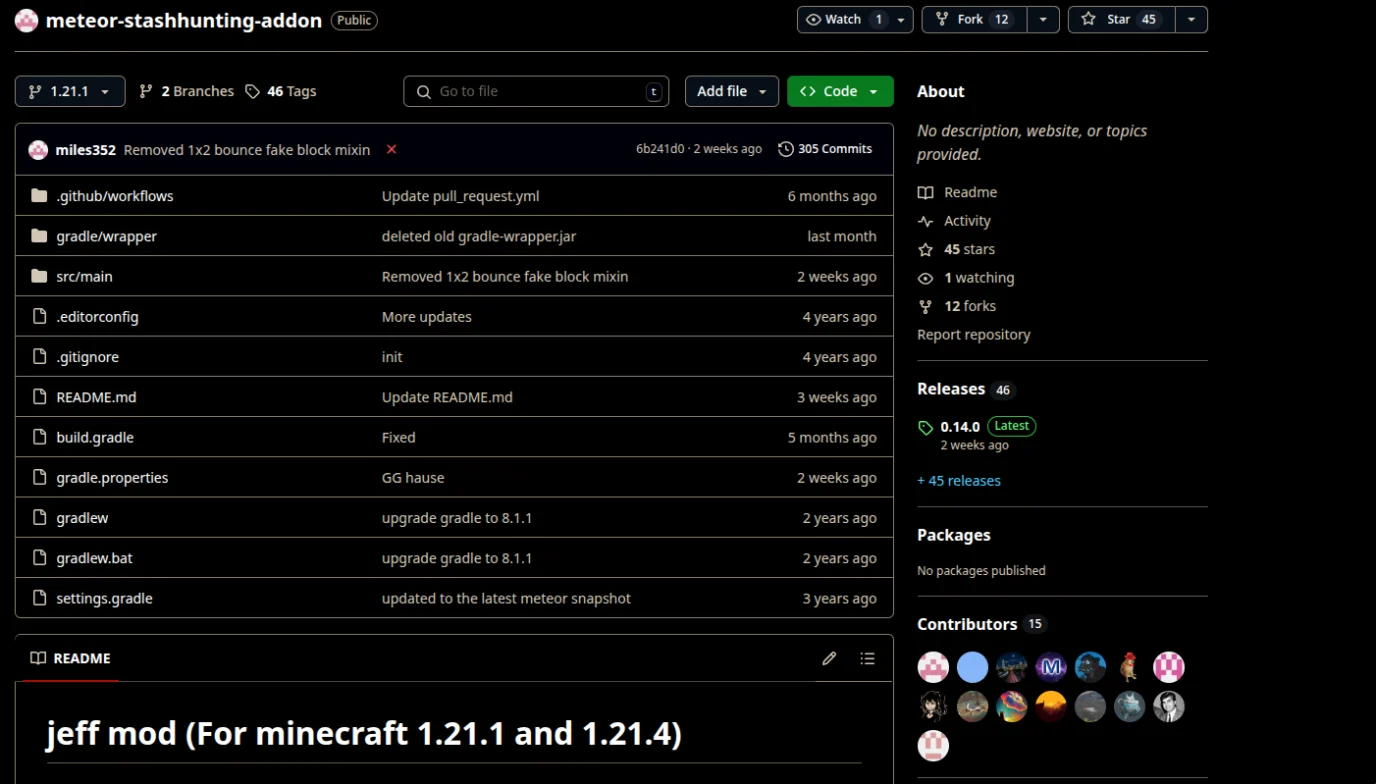Click the green tag icon for release 0.14.0

click(x=926, y=427)
